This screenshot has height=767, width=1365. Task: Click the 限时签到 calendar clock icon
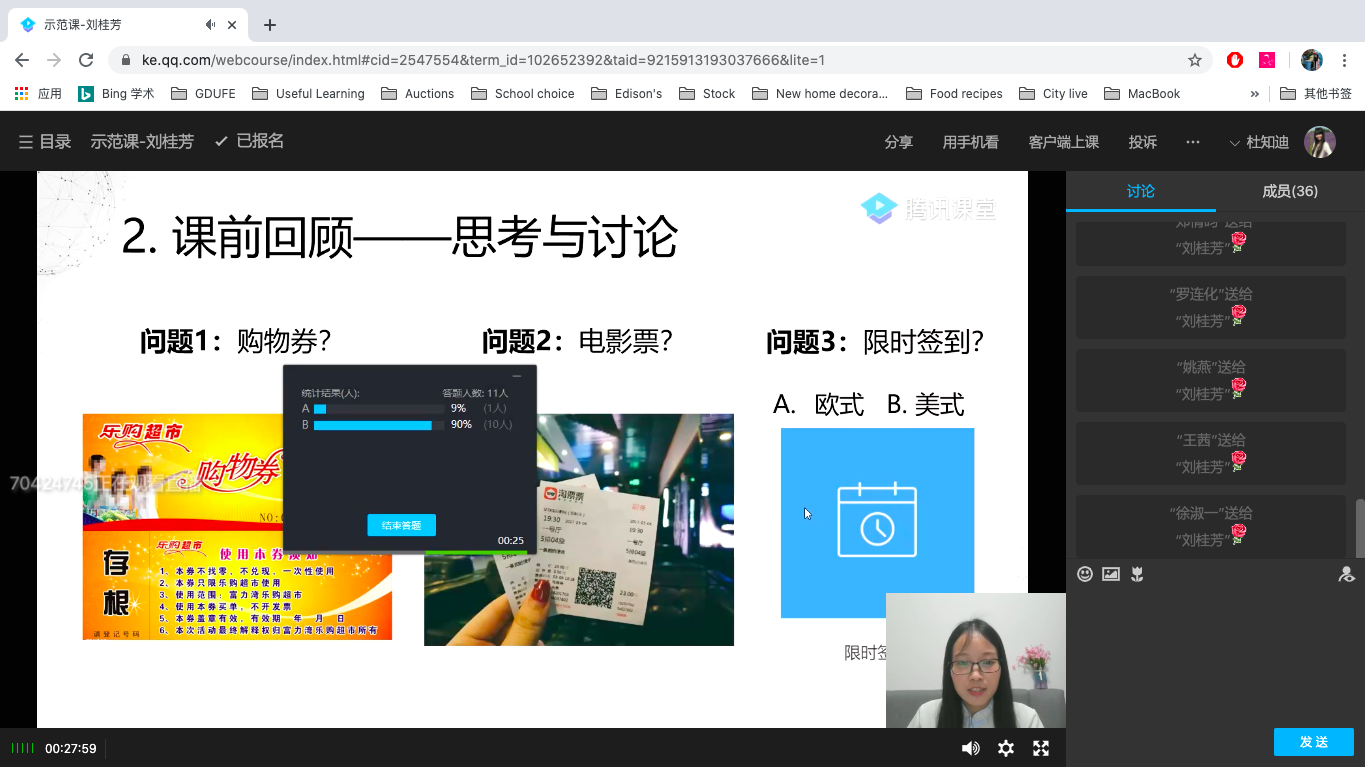[x=877, y=521]
